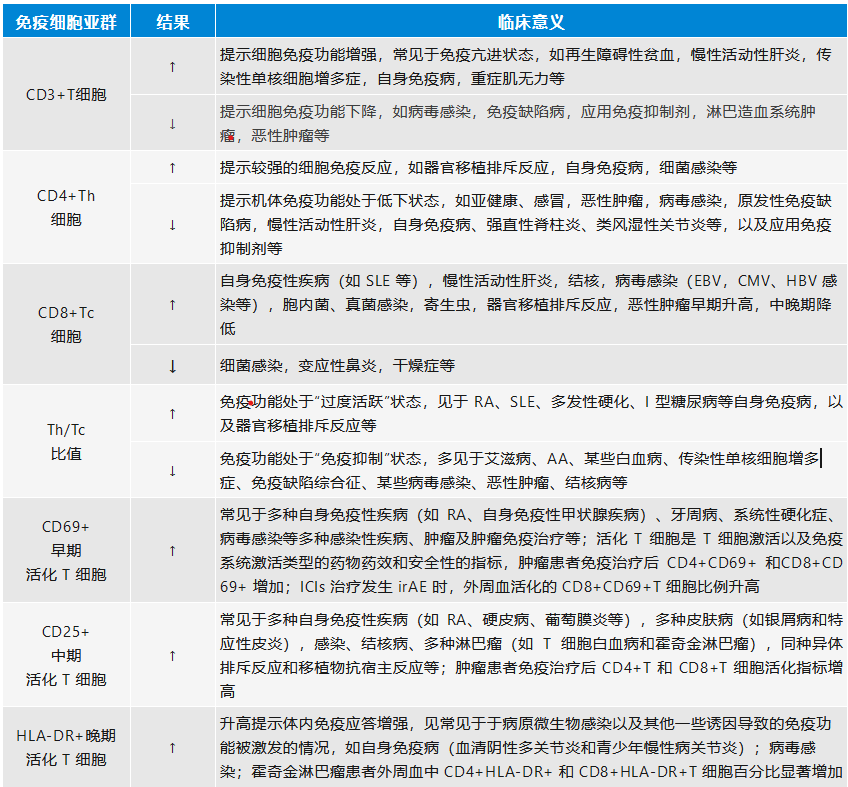Select the 临床意义 column header
The image size is (848, 787).
(530, 17)
